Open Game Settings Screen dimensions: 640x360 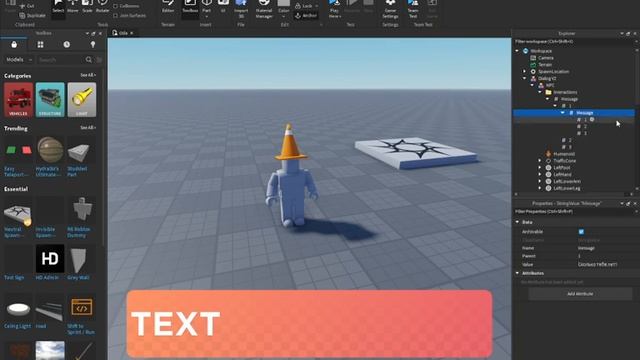tap(390, 8)
